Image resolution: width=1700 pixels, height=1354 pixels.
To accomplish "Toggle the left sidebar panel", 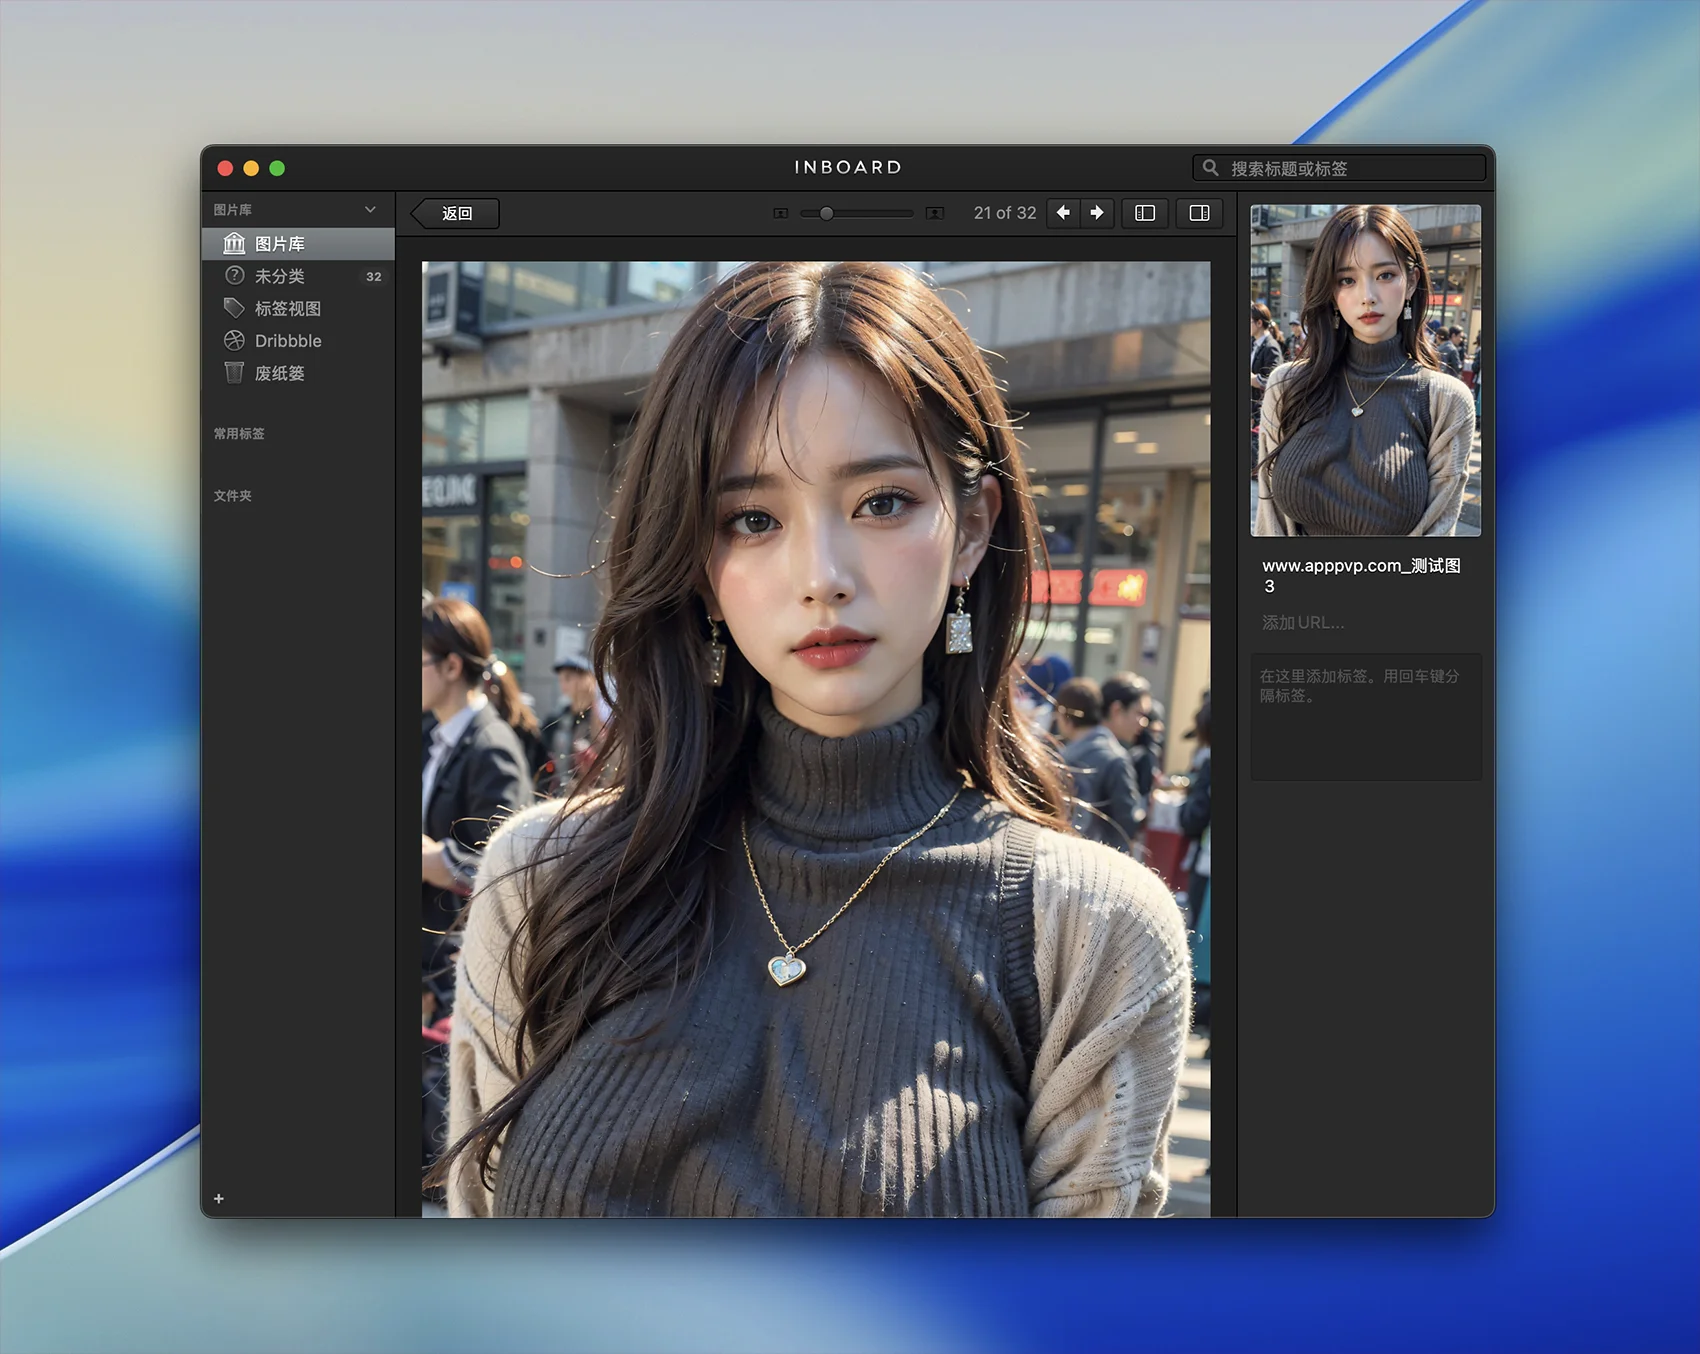I will 1145,213.
